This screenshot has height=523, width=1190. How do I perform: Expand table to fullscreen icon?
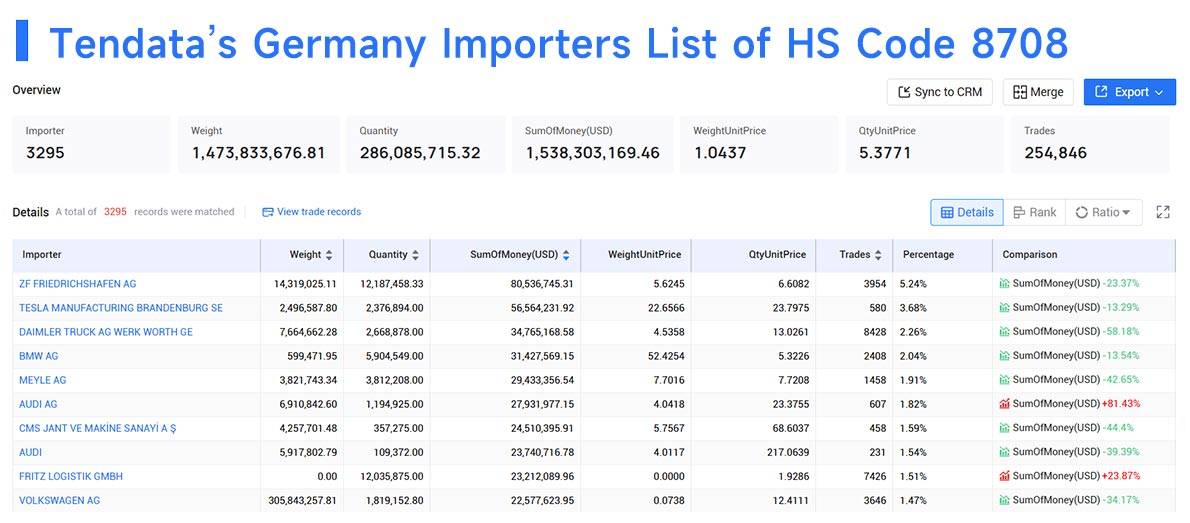[x=1163, y=213]
